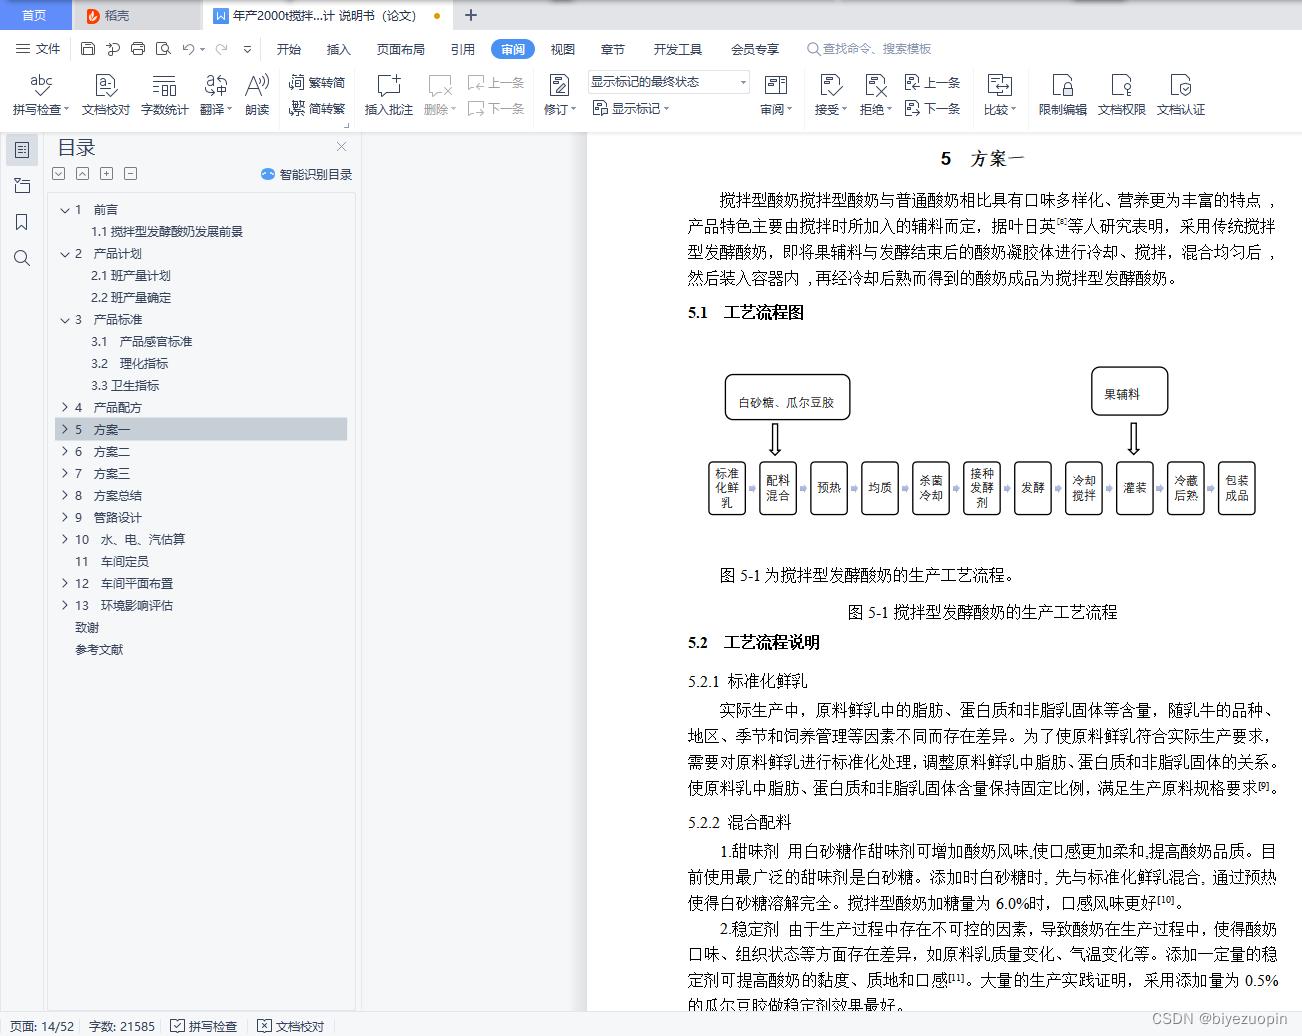
Task: Switch to the 视图 ribbon tab
Action: [562, 48]
